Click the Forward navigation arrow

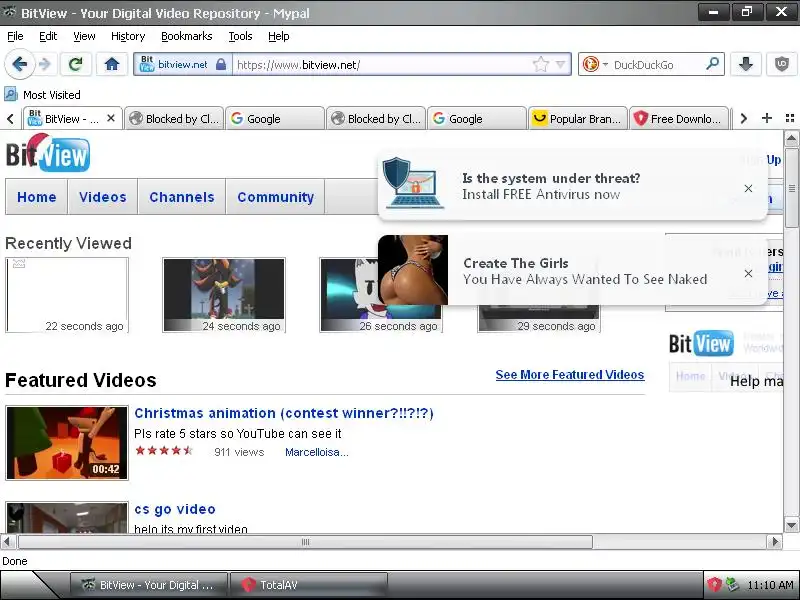point(45,64)
